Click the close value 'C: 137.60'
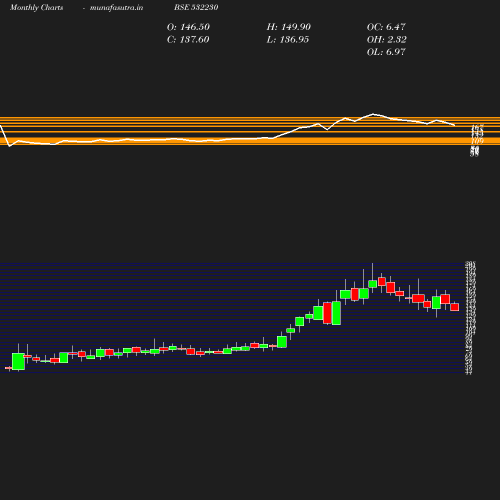The height and width of the screenshot is (500, 500). point(188,39)
